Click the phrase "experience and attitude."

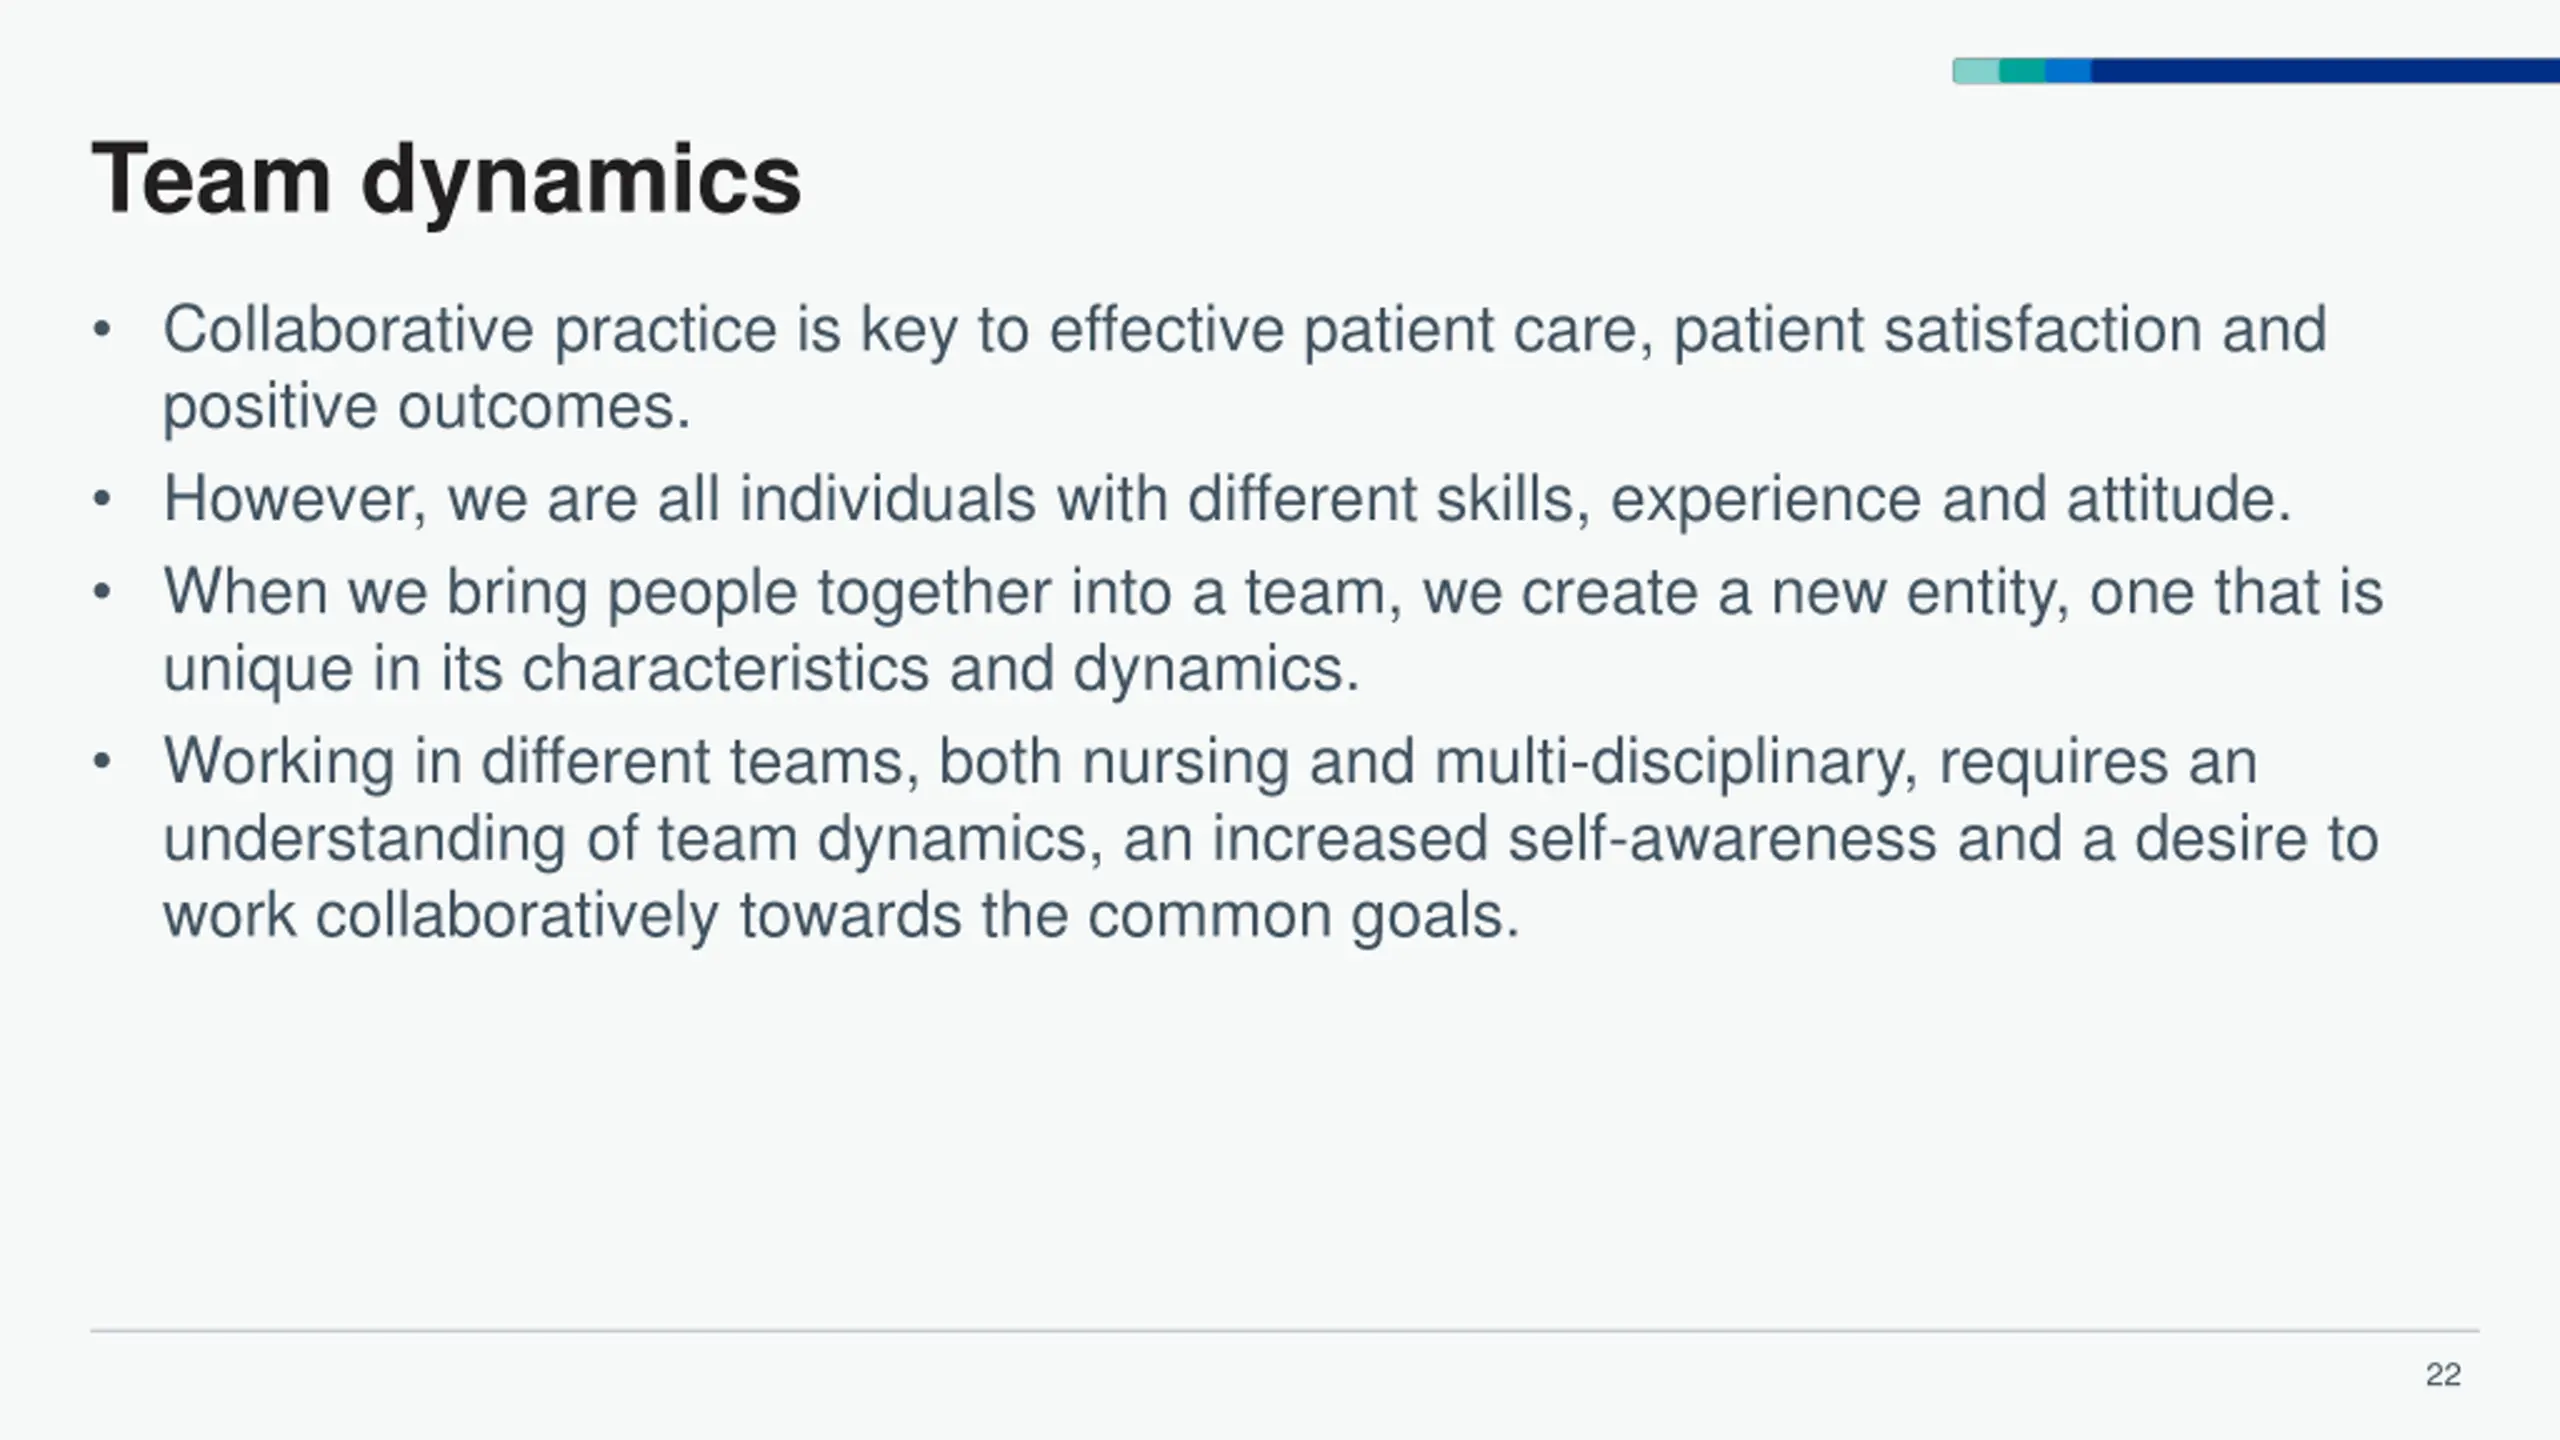coord(1950,498)
